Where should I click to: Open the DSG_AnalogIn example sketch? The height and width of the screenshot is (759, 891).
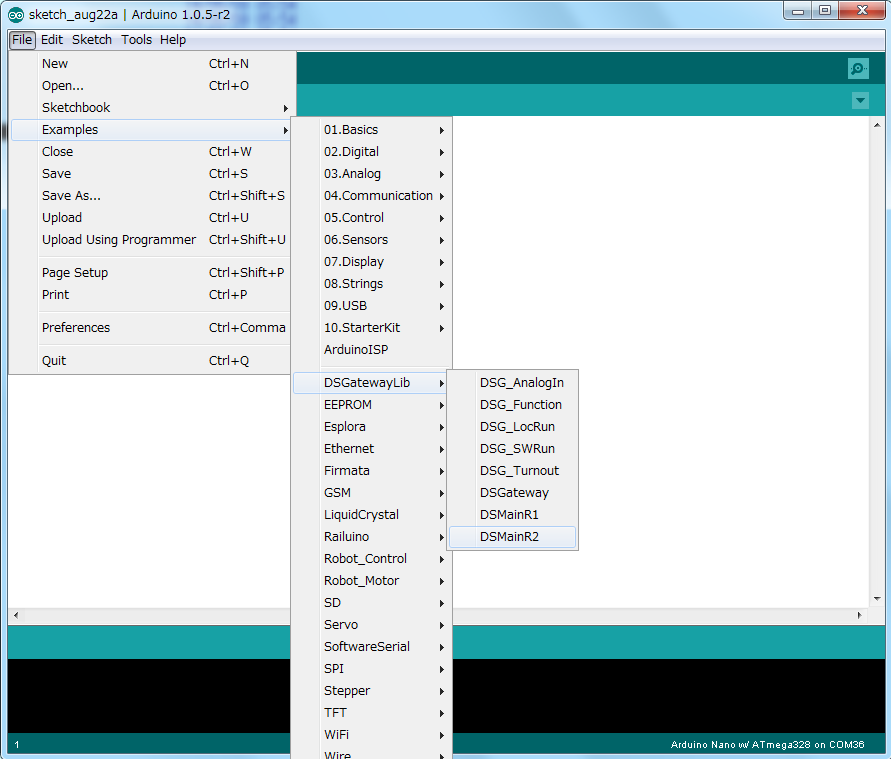pos(513,383)
